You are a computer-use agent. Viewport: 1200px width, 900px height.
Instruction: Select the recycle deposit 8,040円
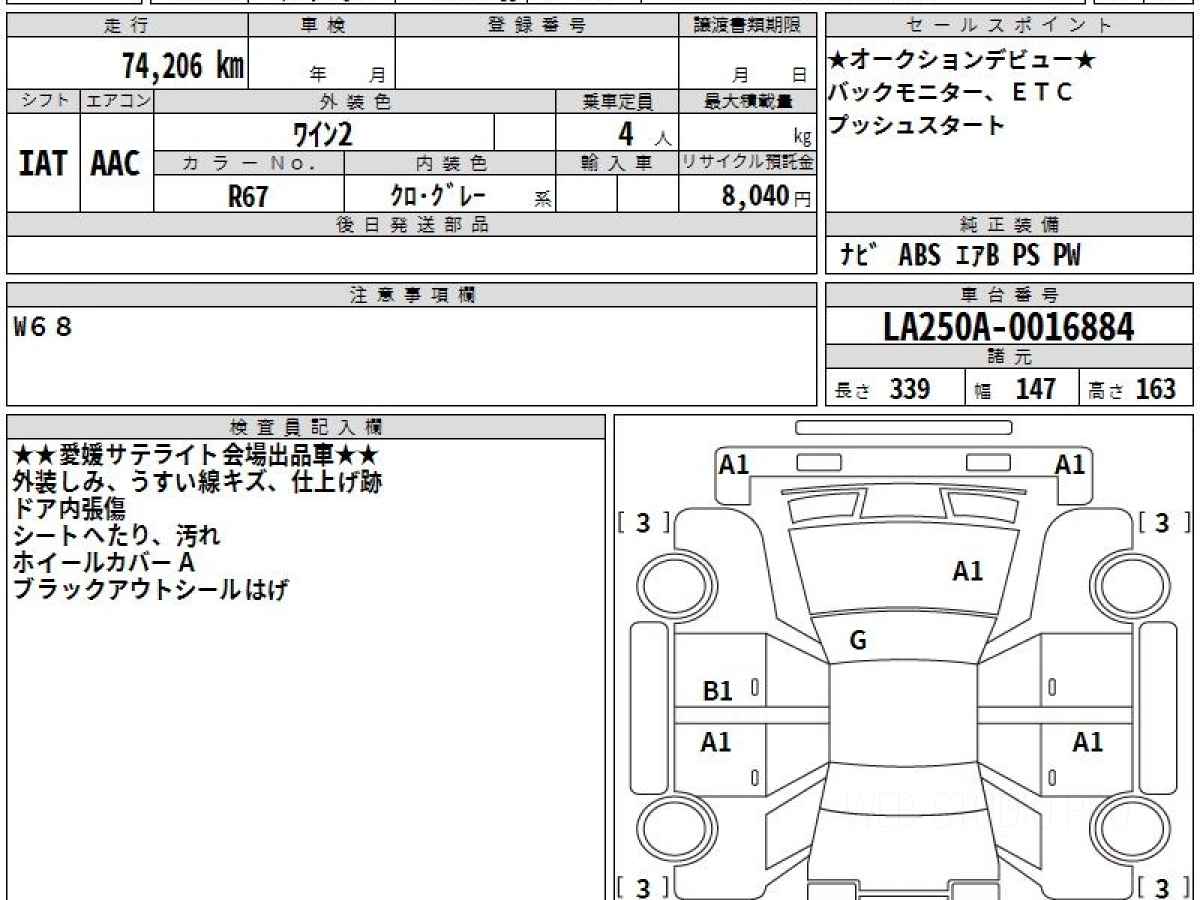click(767, 196)
